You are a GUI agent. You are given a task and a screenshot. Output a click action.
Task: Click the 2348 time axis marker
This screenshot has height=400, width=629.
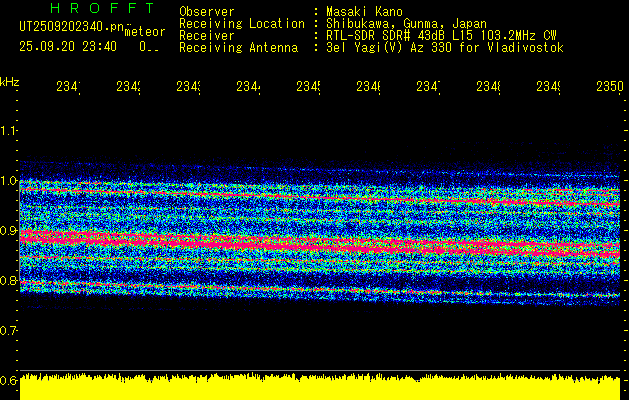pyautogui.click(x=489, y=87)
